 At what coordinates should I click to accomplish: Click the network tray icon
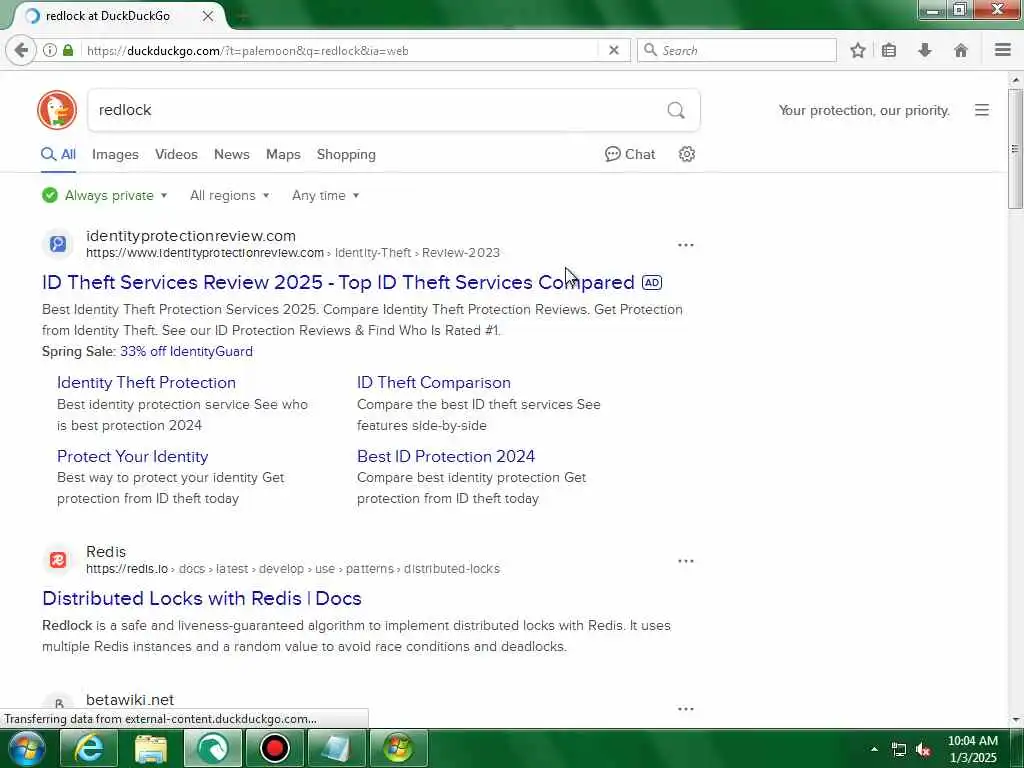pos(899,749)
